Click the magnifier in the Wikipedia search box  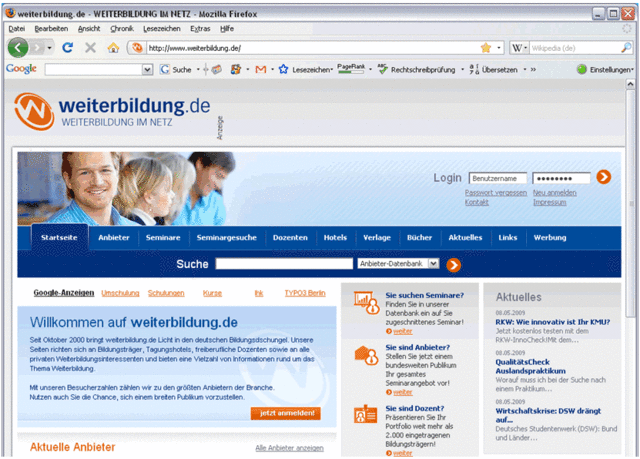click(626, 48)
